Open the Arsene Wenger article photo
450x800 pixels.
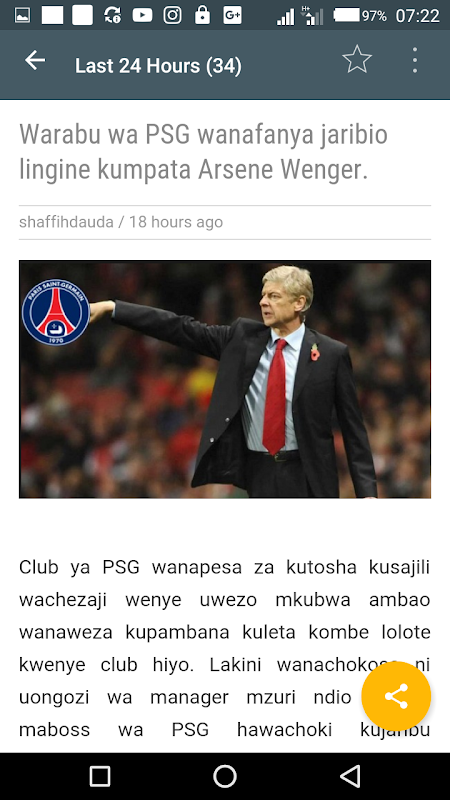(x=225, y=379)
